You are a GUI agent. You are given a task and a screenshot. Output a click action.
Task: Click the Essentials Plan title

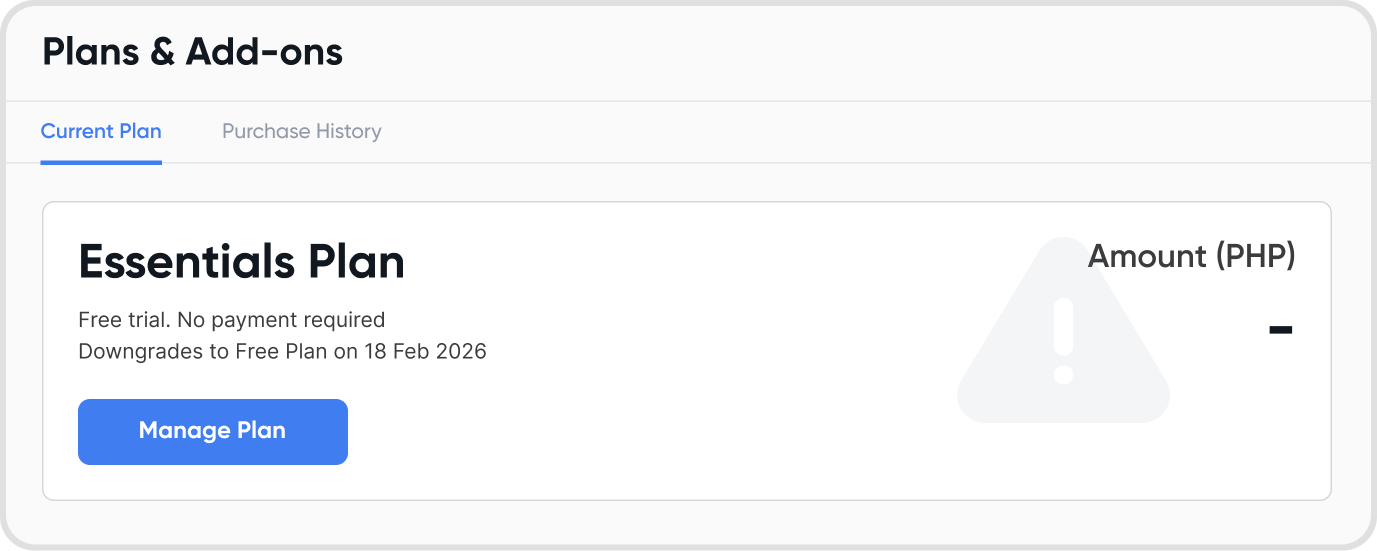pyautogui.click(x=241, y=262)
